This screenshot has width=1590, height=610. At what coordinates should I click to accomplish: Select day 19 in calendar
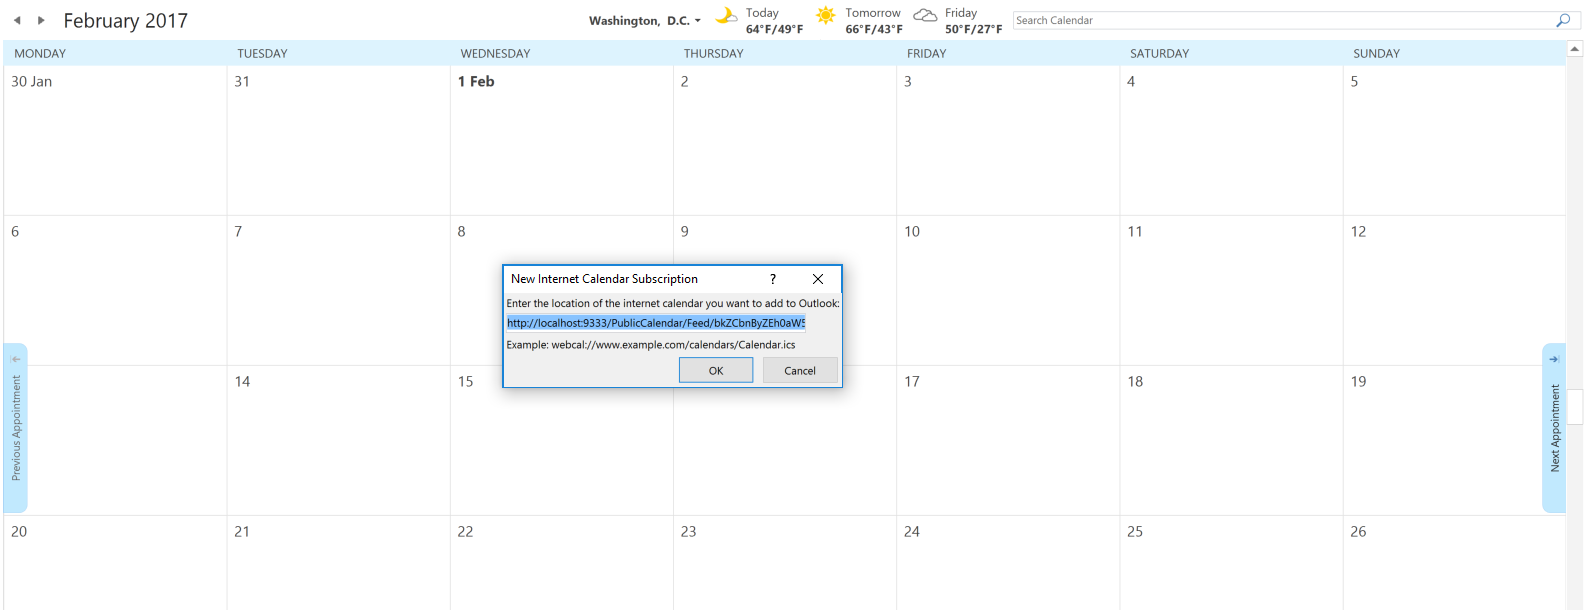1454,440
